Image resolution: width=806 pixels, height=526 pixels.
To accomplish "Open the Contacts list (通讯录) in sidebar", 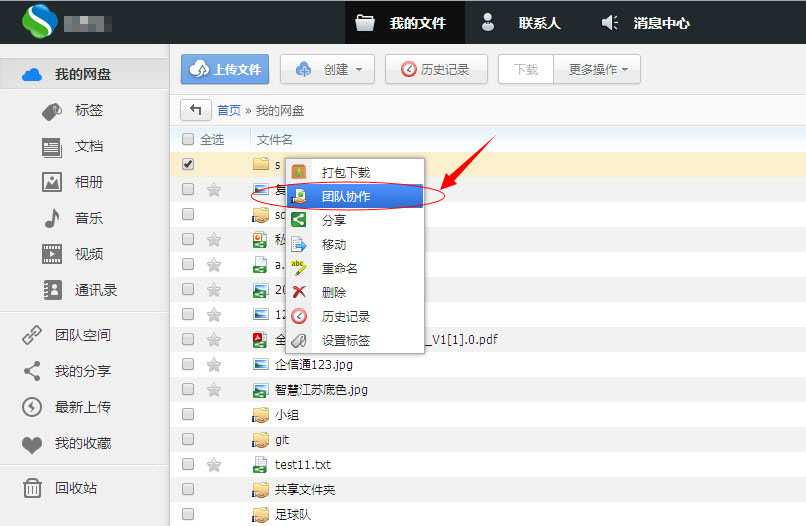I will [95, 290].
